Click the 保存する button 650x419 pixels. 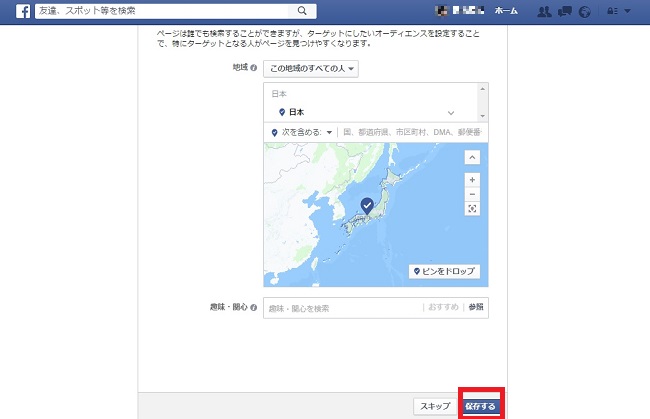point(480,407)
